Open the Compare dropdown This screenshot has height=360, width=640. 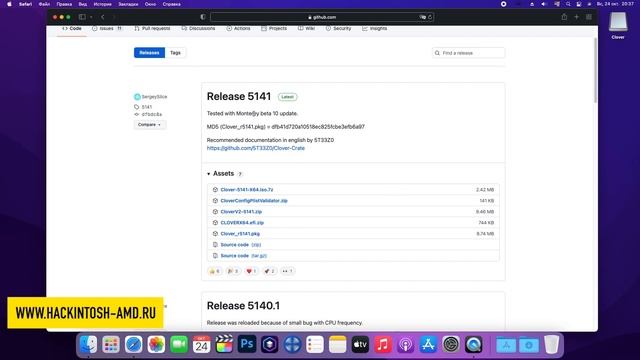pos(149,124)
